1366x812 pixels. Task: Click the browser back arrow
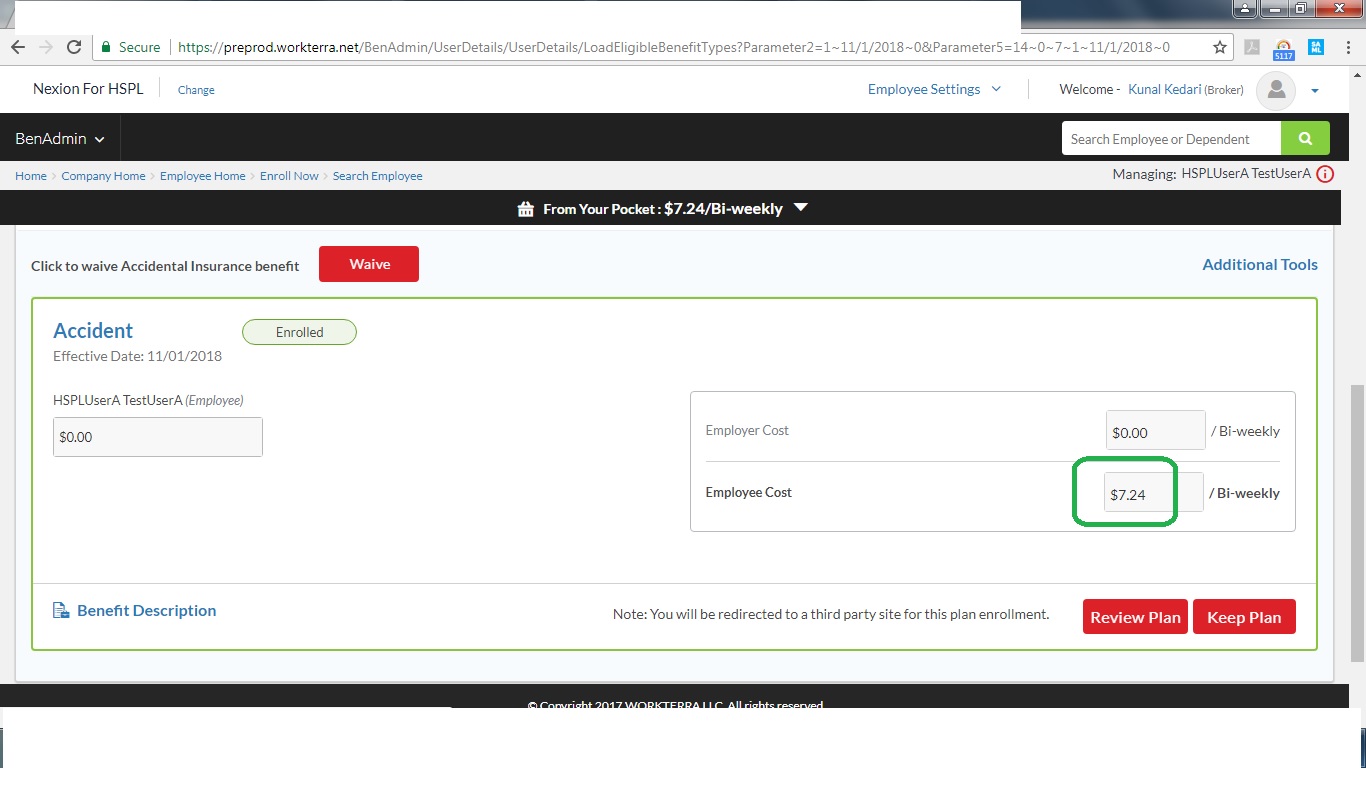(x=18, y=47)
